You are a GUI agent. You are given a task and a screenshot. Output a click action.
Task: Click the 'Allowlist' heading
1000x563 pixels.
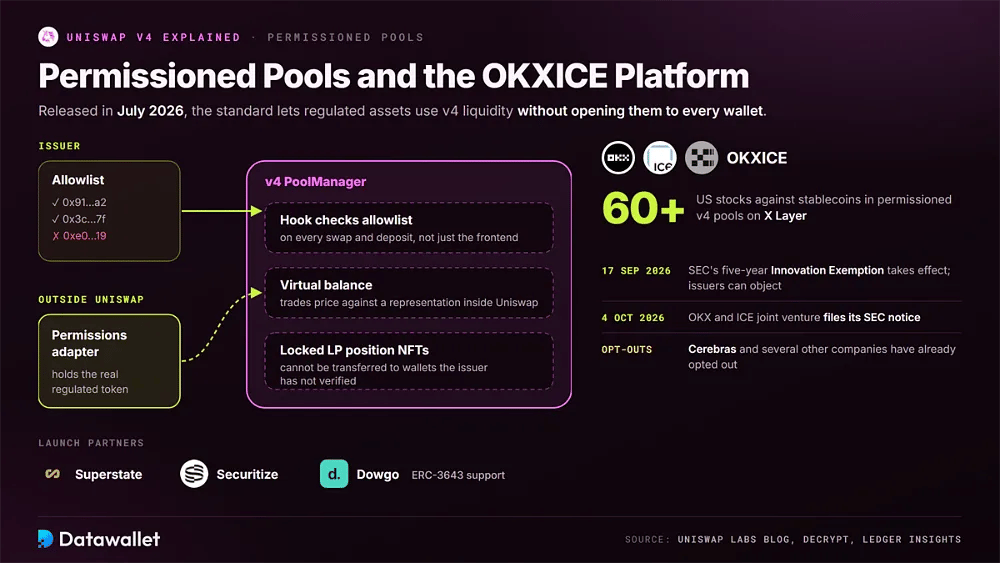click(x=78, y=180)
